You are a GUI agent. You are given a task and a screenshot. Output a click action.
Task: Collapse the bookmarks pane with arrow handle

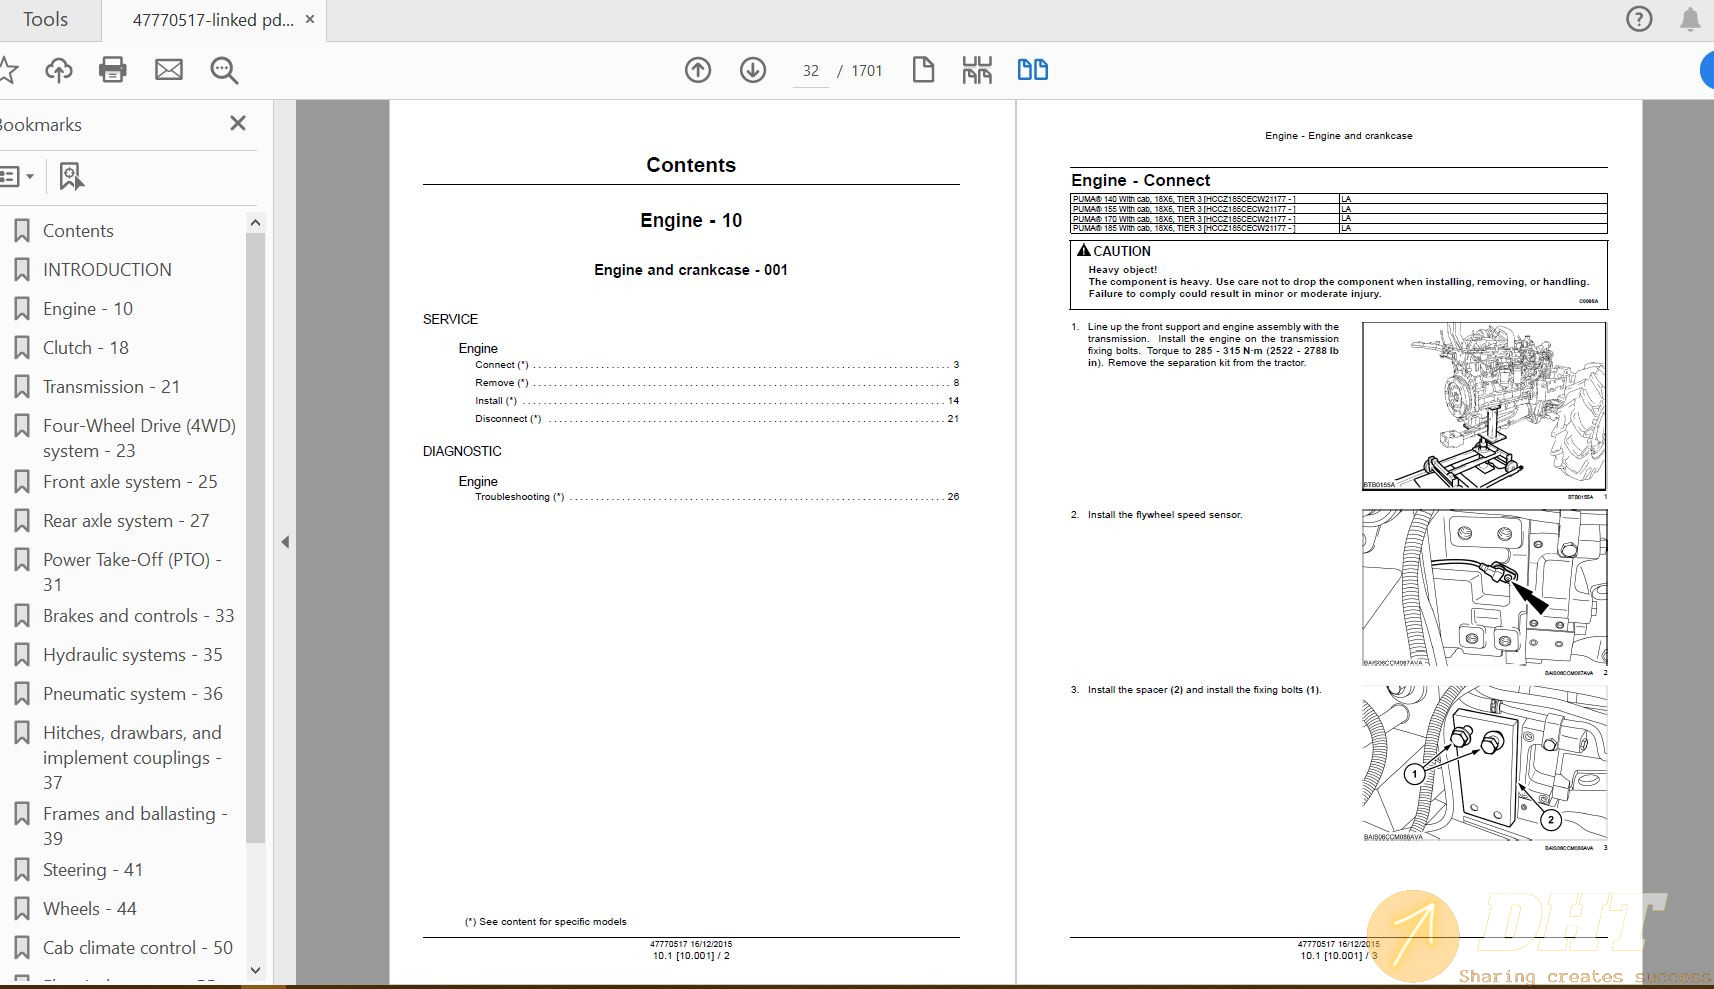[x=285, y=542]
